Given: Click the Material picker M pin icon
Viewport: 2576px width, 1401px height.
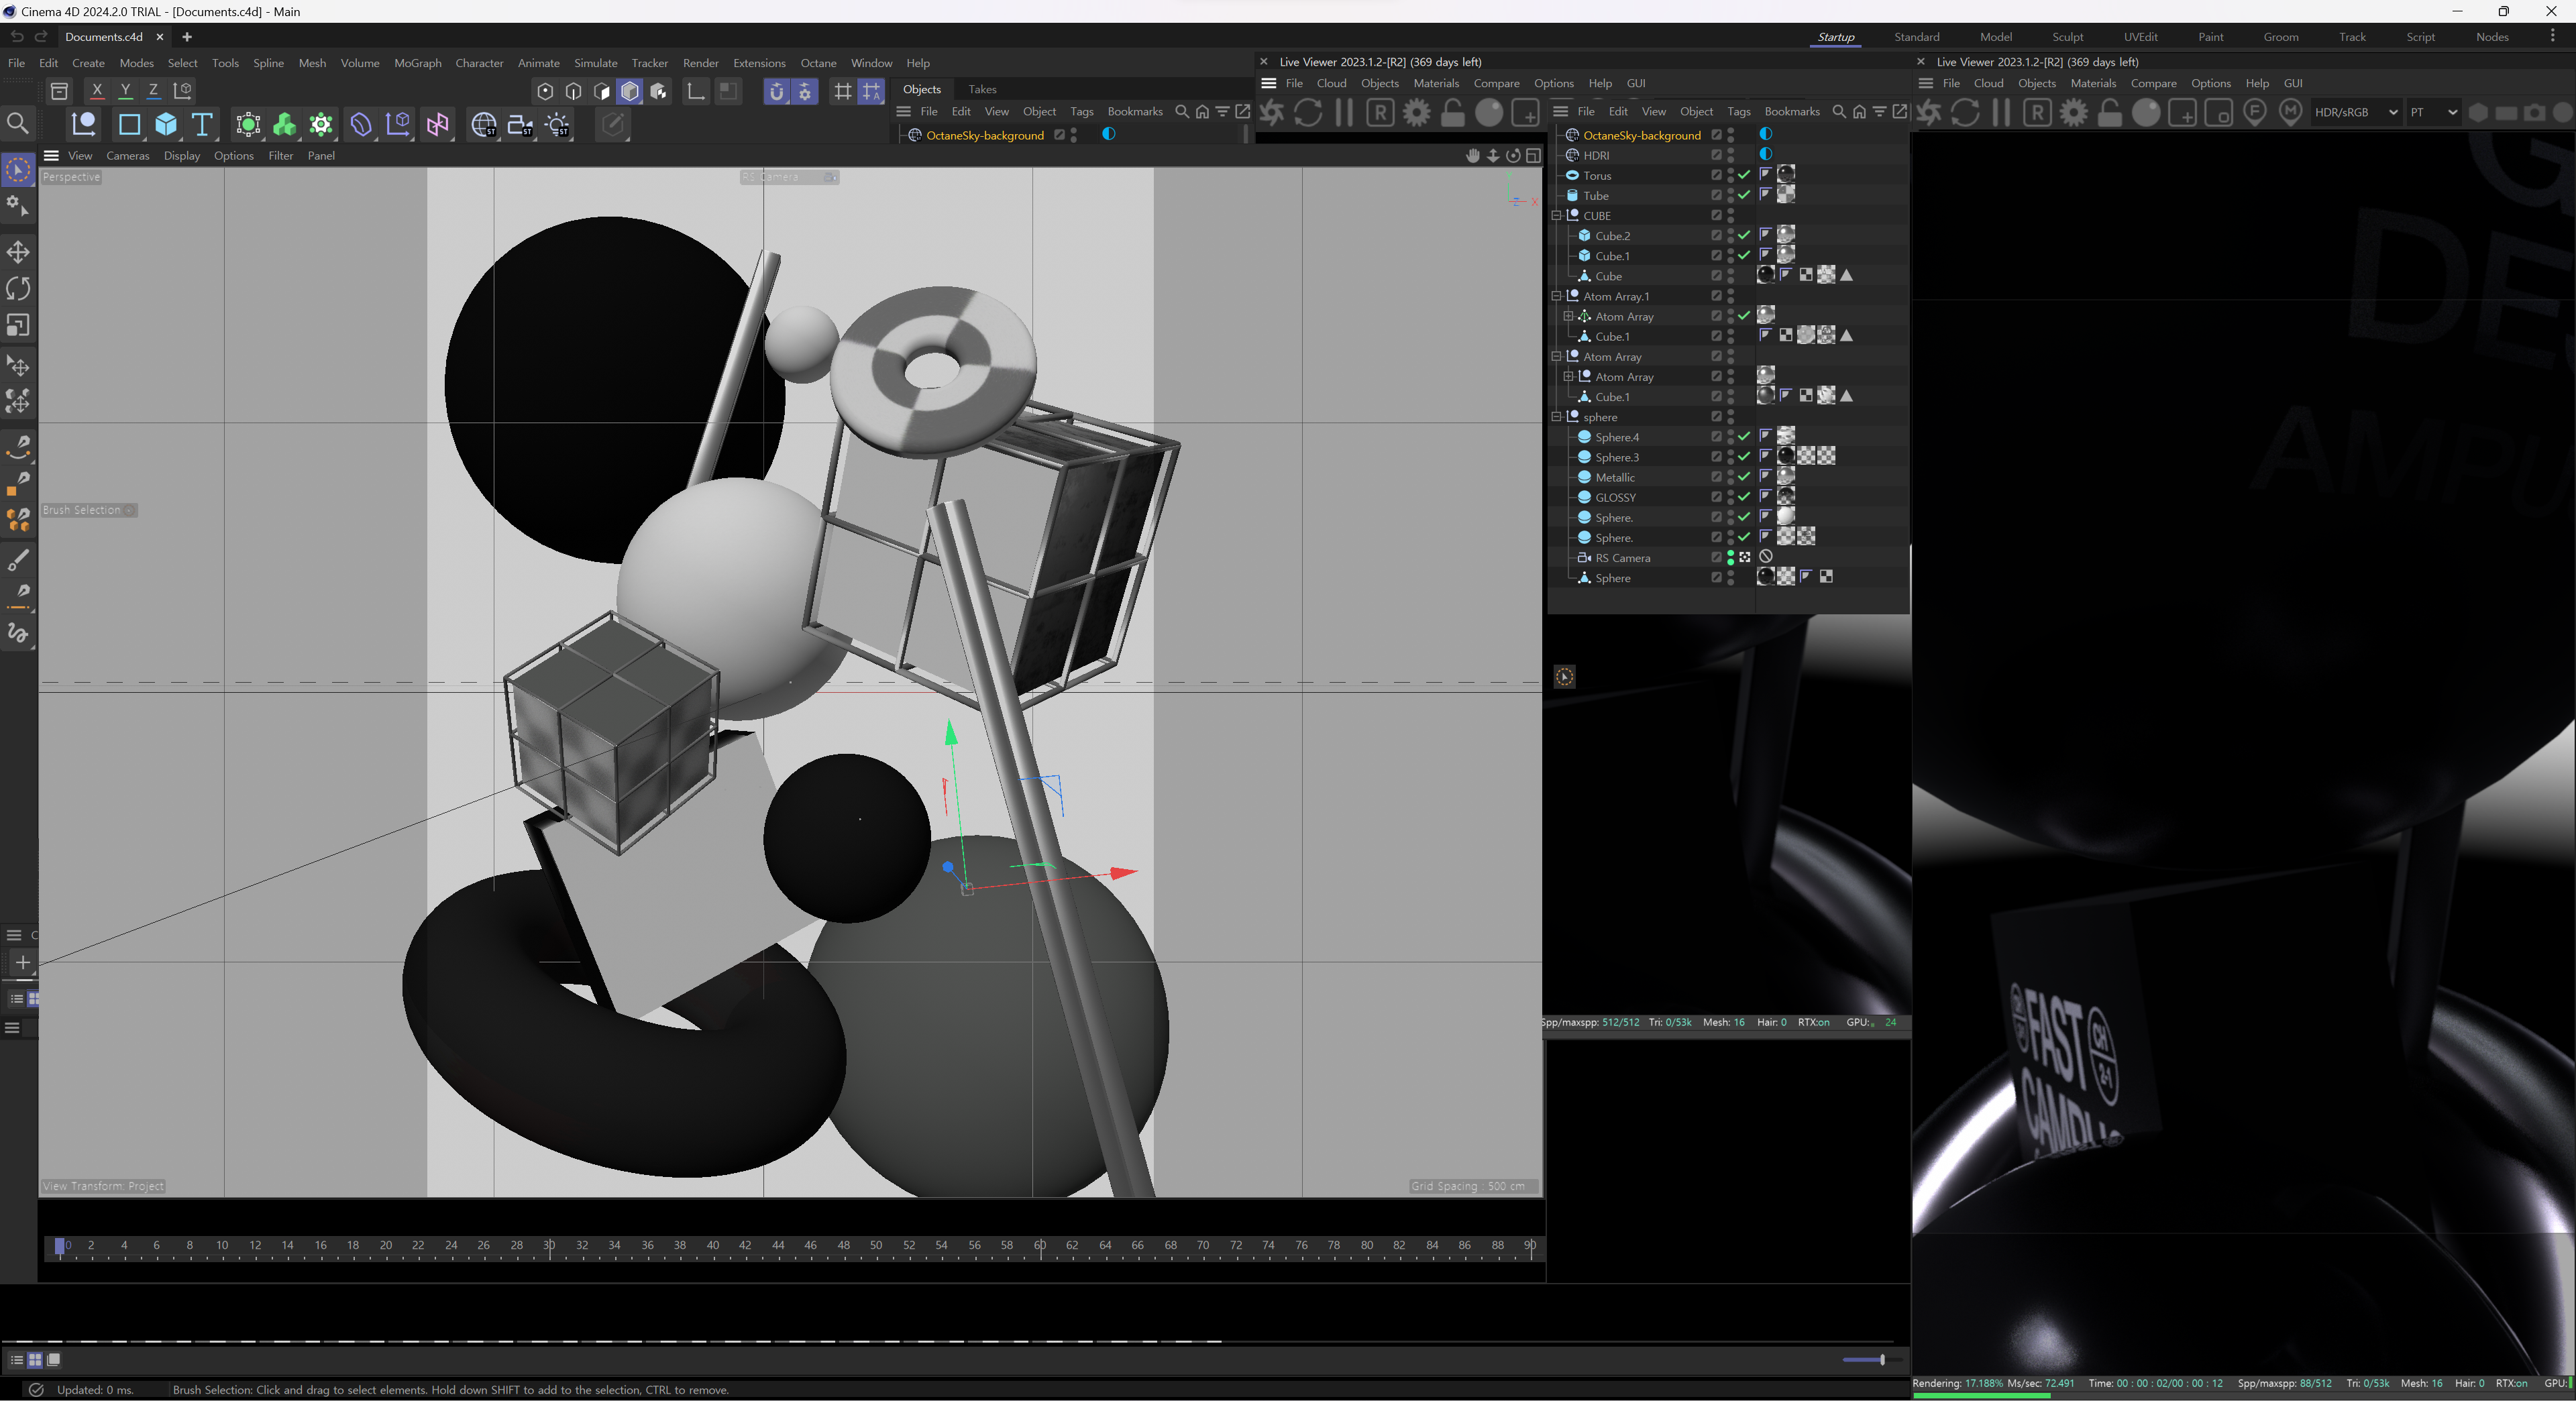Looking at the screenshot, I should (x=2291, y=112).
